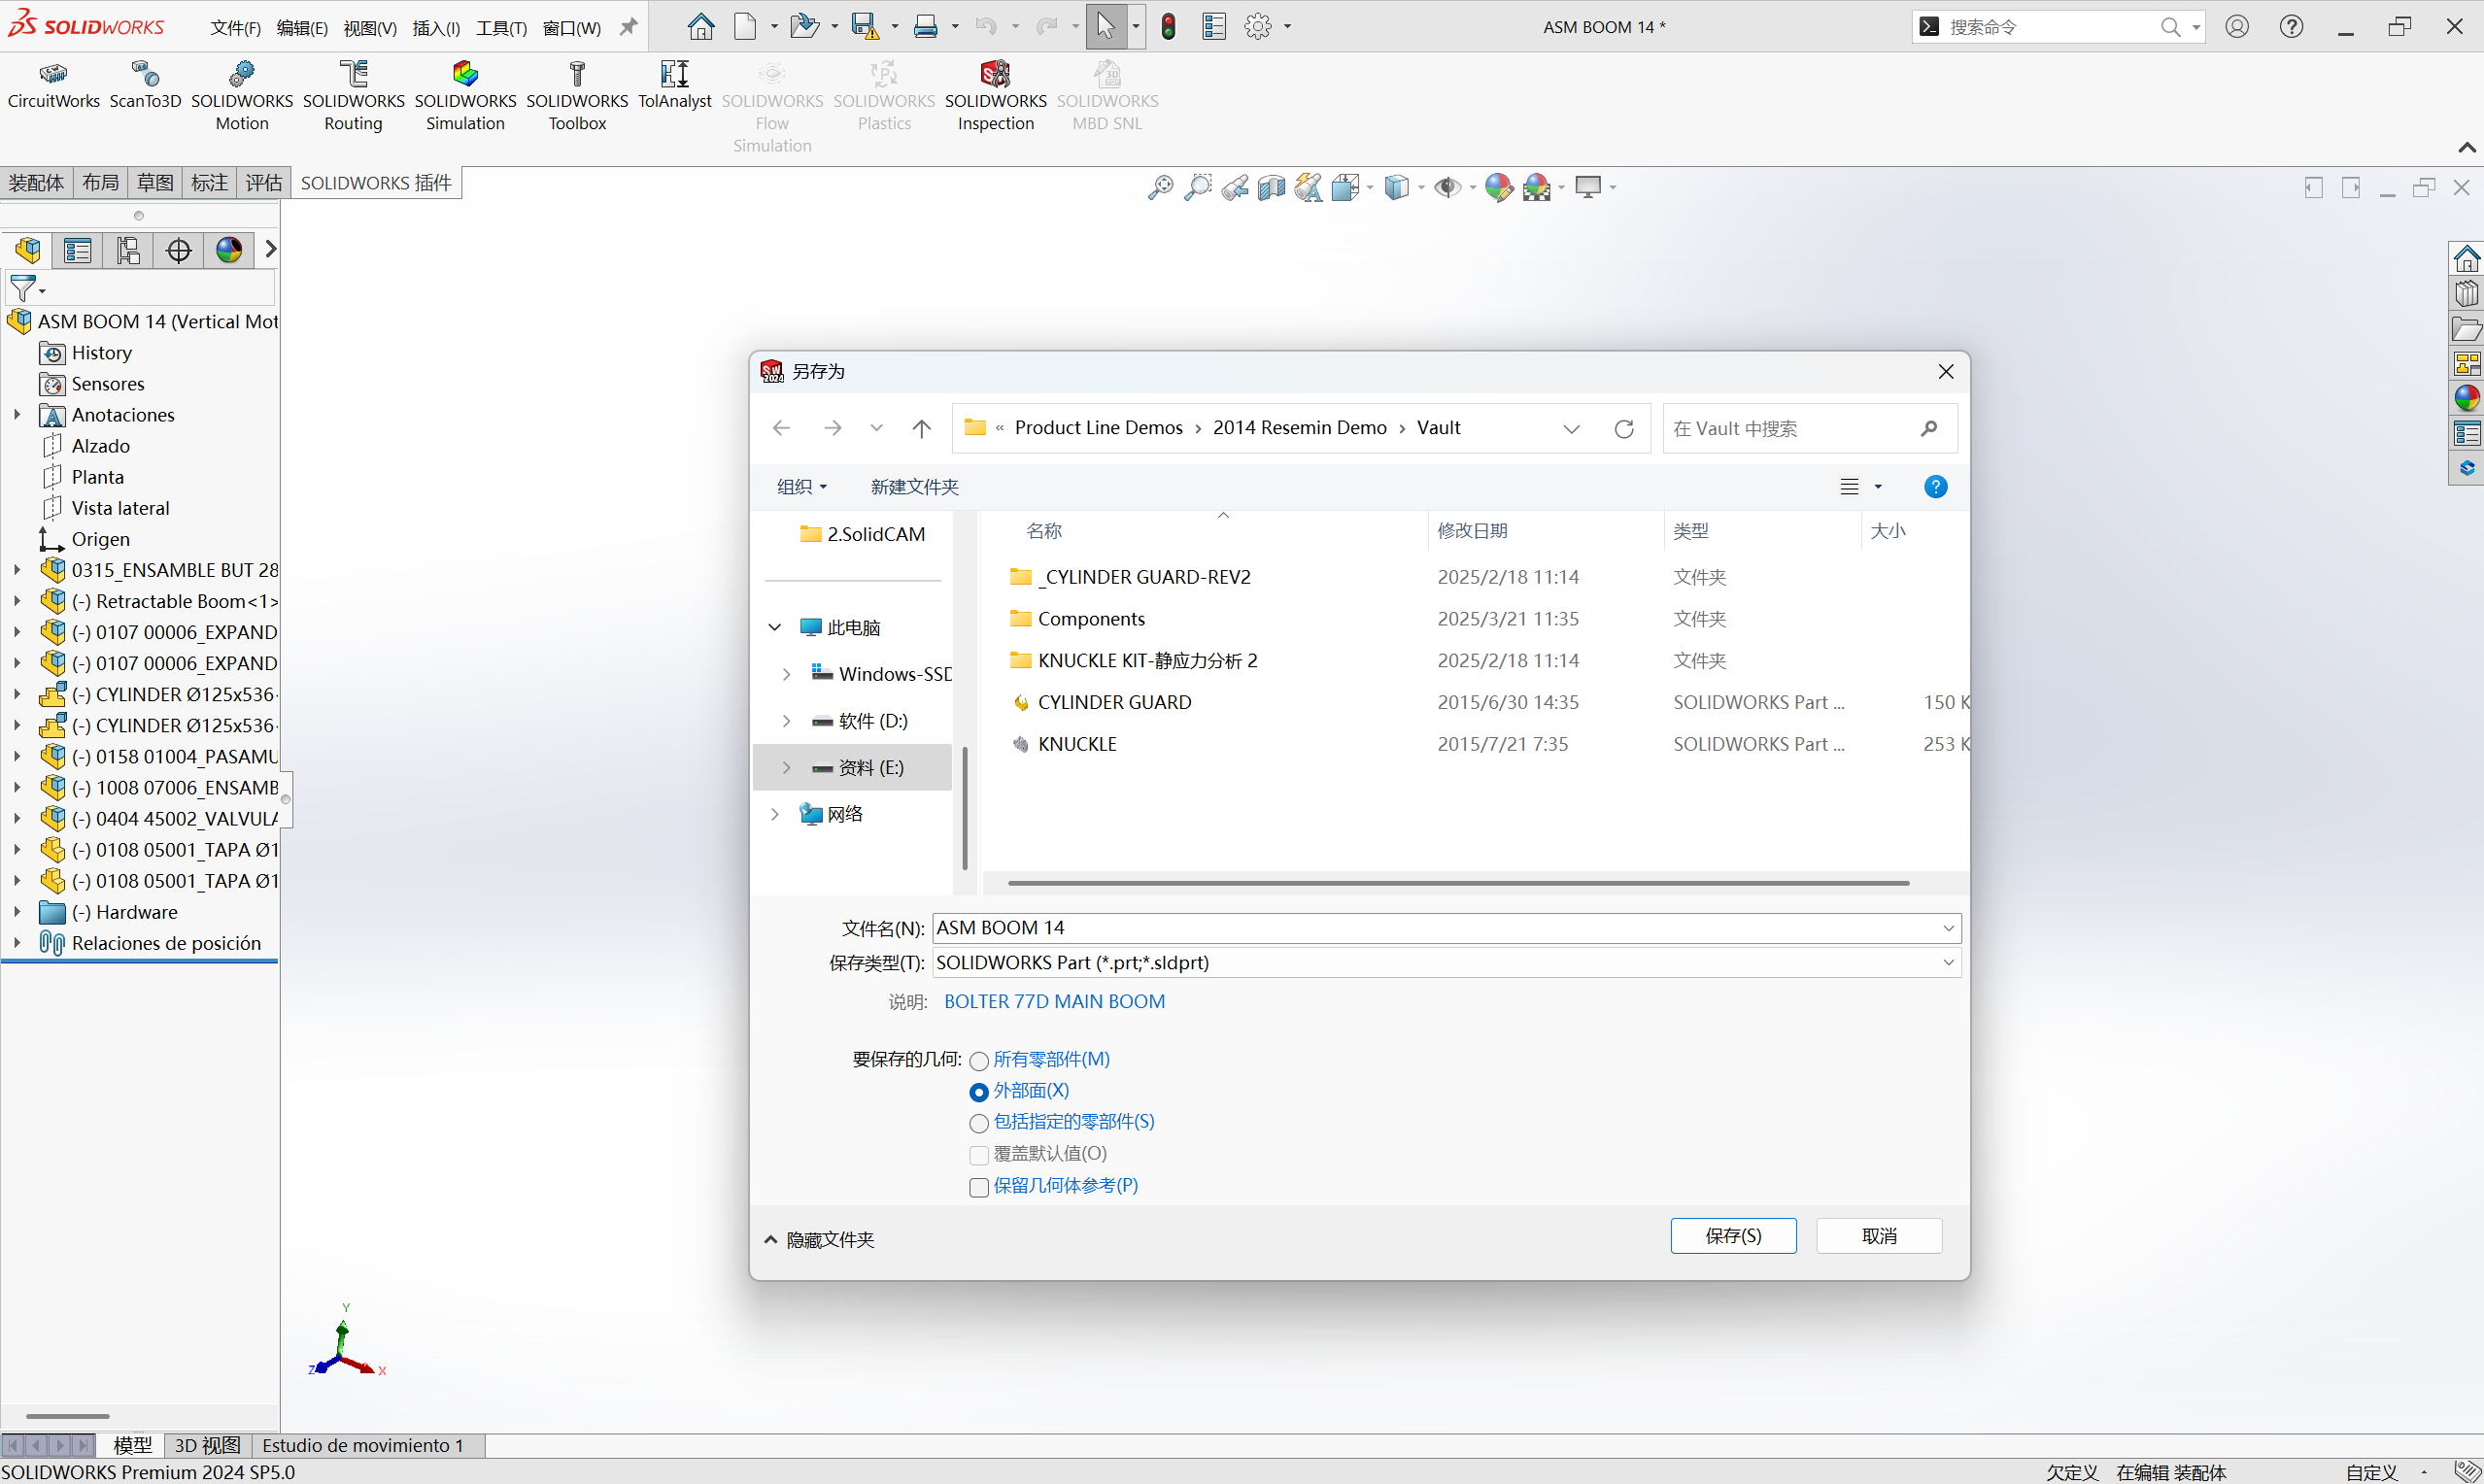Open FeatureManager design tree tab
The image size is (2484, 1484).
pyautogui.click(x=28, y=249)
